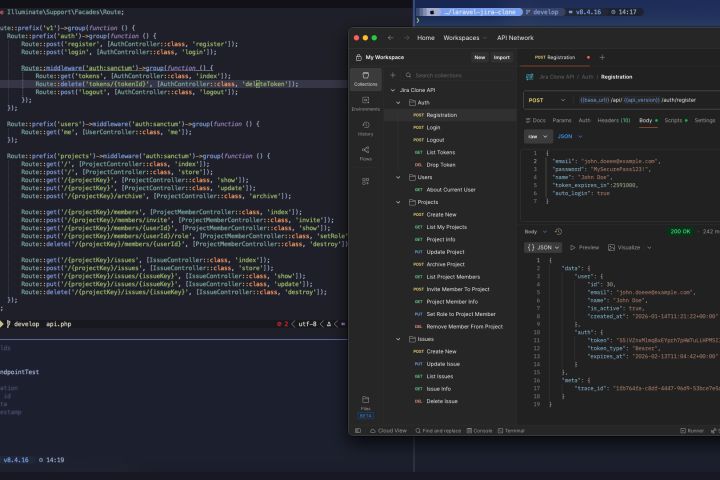Click the Auth folder icon
The width and height of the screenshot is (720, 480).
pyautogui.click(x=412, y=102)
